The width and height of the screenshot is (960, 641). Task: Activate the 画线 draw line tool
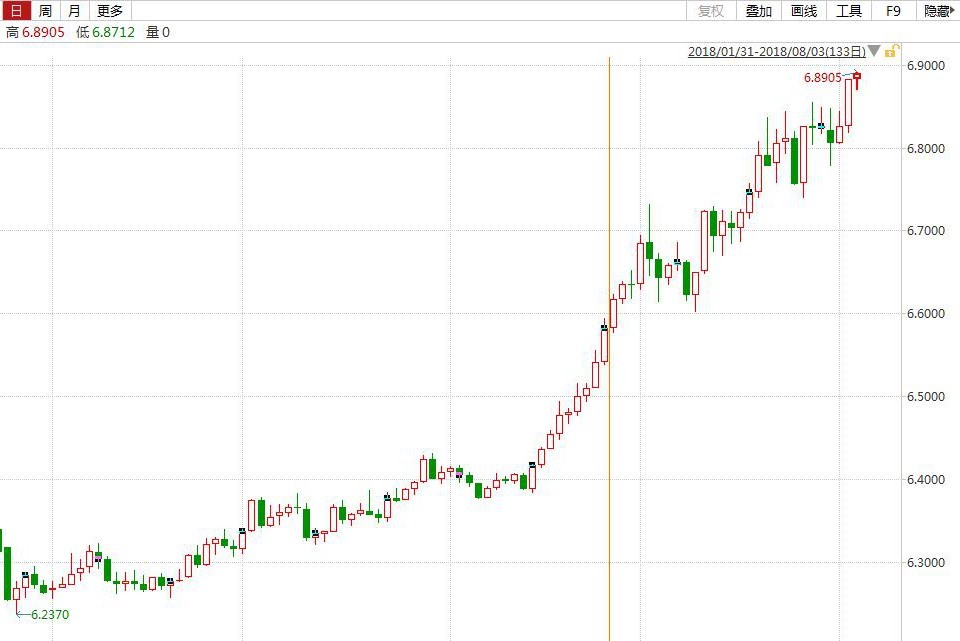804,11
